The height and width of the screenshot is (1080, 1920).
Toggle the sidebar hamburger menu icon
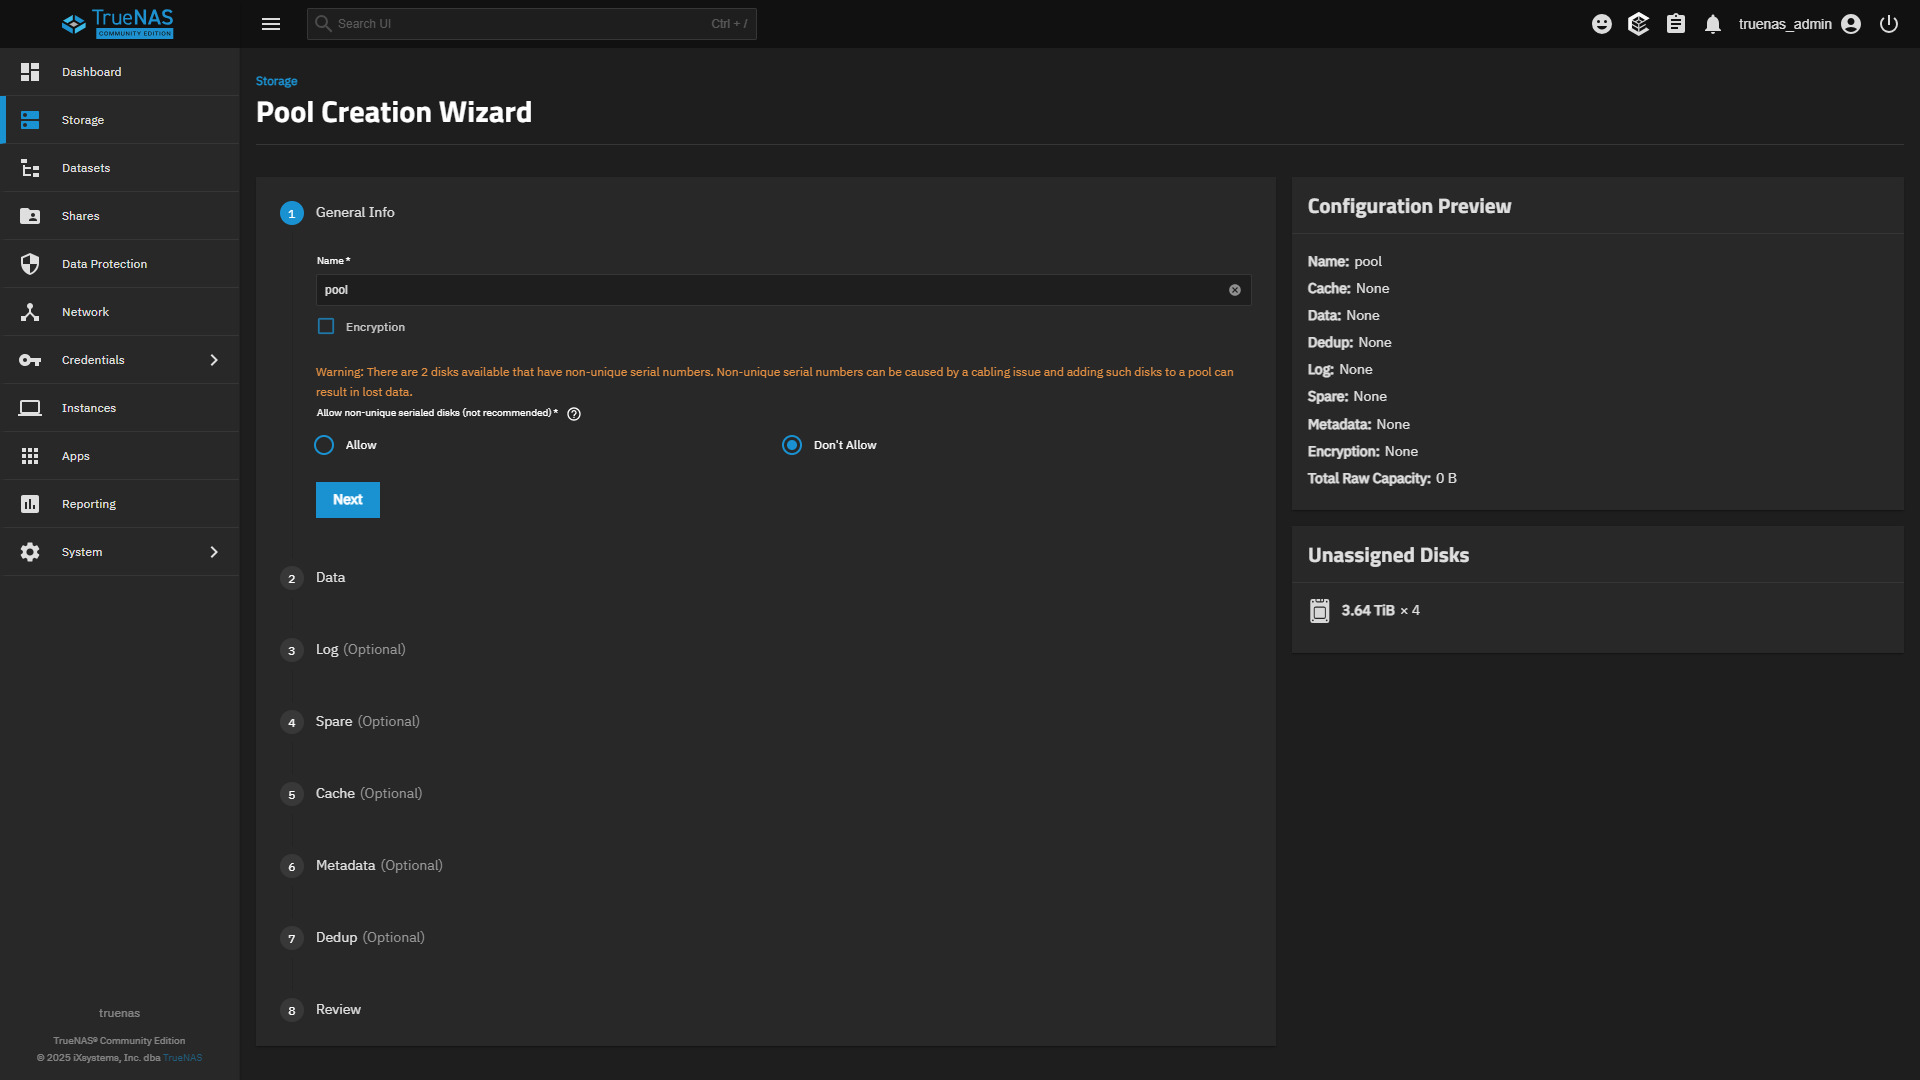point(271,24)
